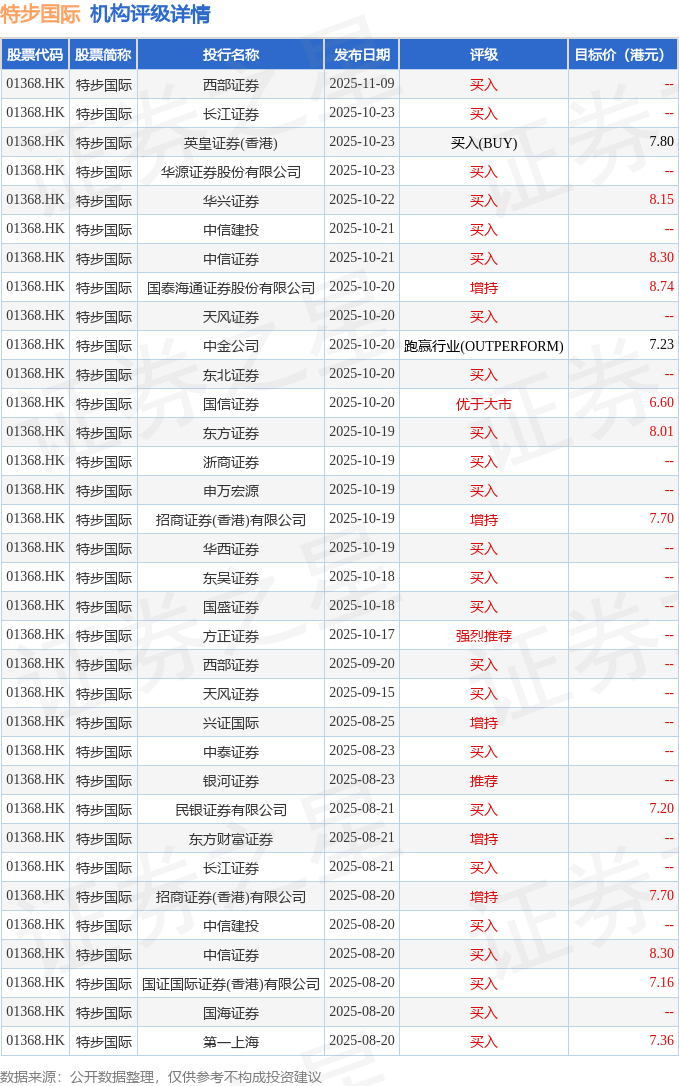Click 国证国际证券(香港)有限公司 broker name
The width and height of the screenshot is (679, 1086).
coord(231,983)
